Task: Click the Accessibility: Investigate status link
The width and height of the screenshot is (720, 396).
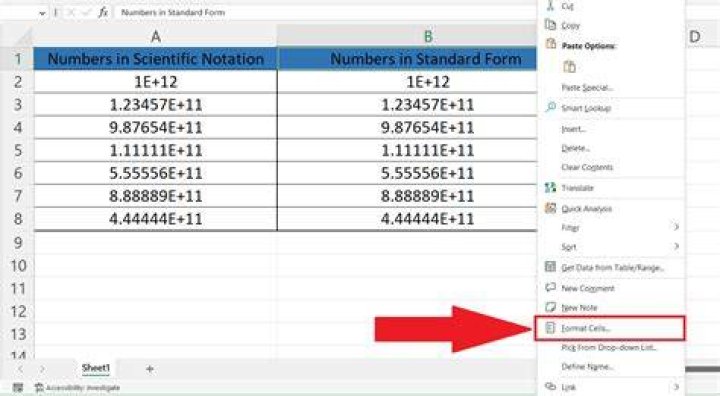Action: (x=78, y=388)
